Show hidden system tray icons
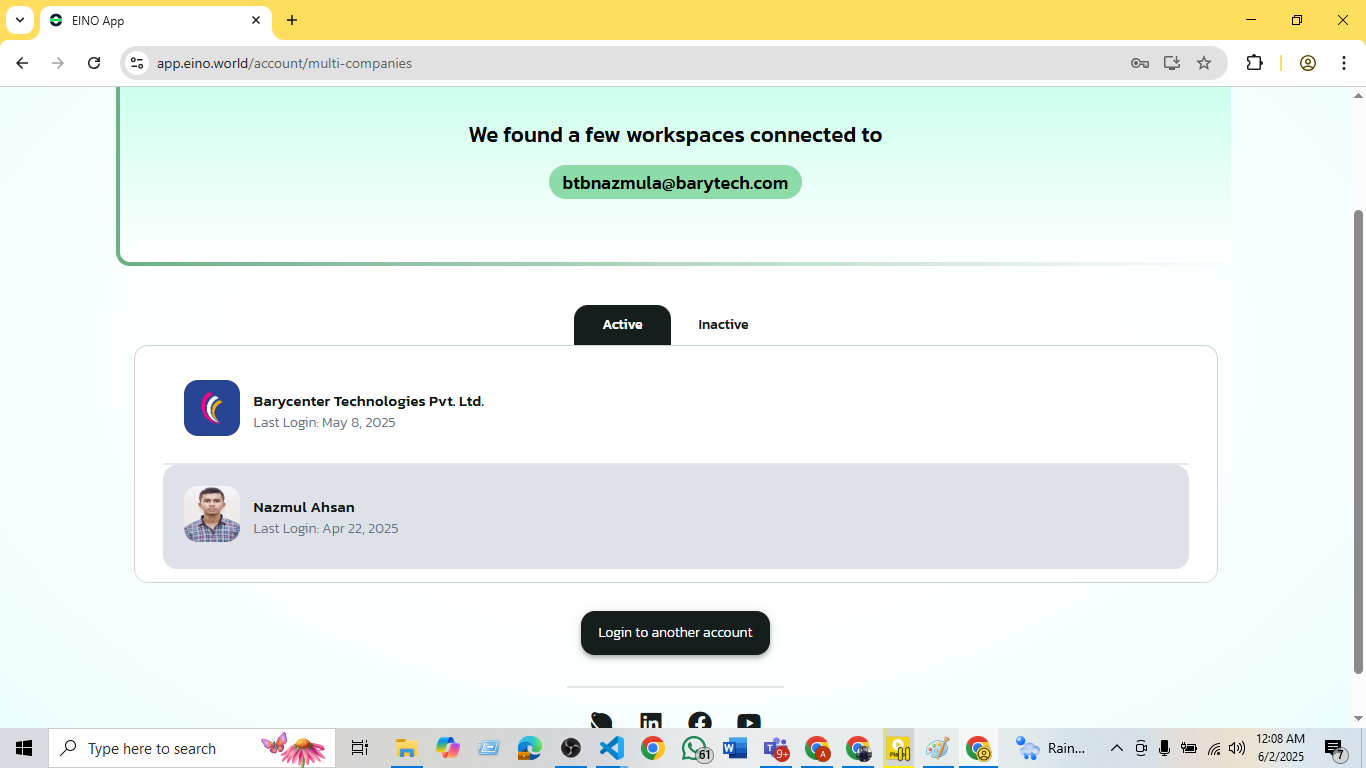 [x=1117, y=748]
